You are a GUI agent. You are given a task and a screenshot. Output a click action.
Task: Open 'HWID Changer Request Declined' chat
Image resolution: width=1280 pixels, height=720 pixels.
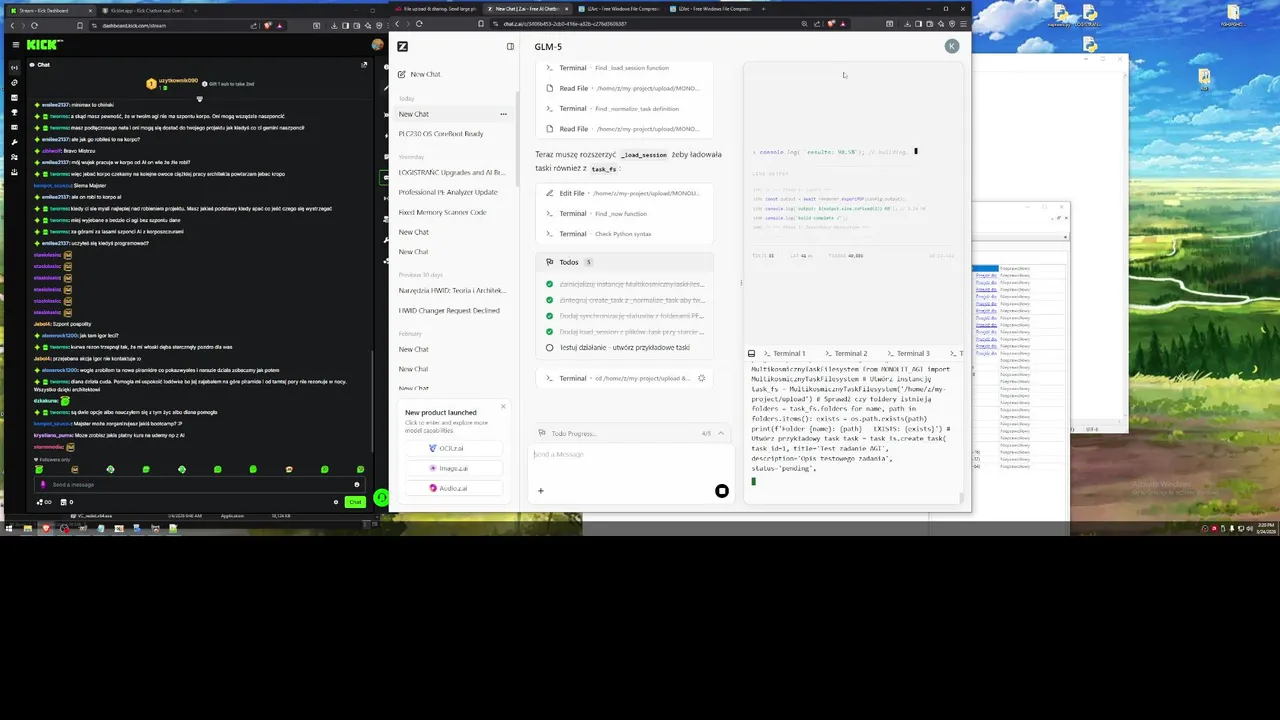click(449, 310)
